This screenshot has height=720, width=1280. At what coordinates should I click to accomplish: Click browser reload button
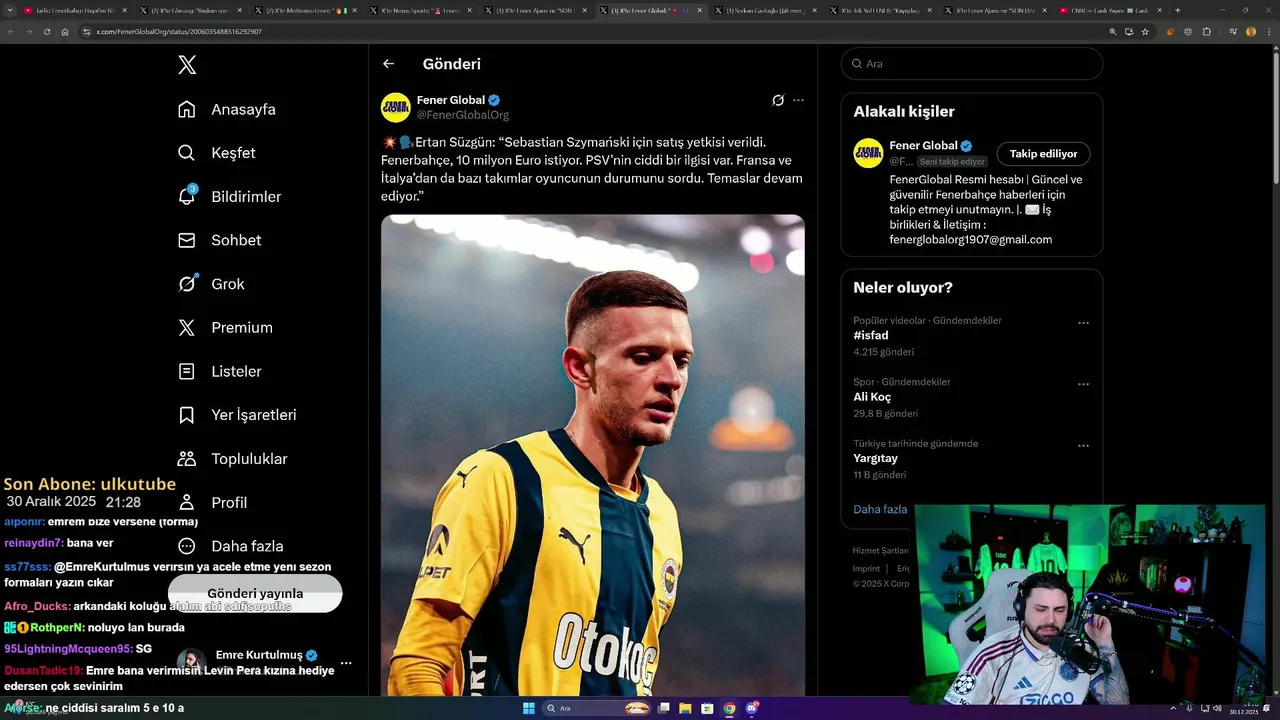[47, 32]
